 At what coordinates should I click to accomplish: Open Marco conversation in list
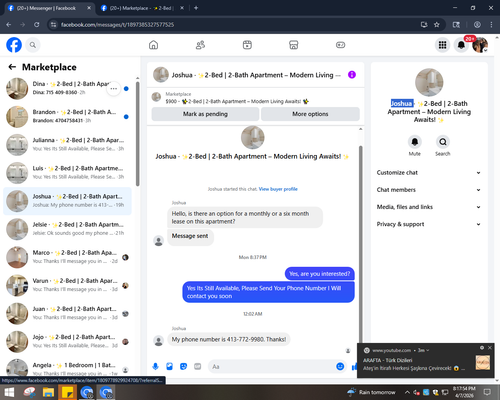67,257
